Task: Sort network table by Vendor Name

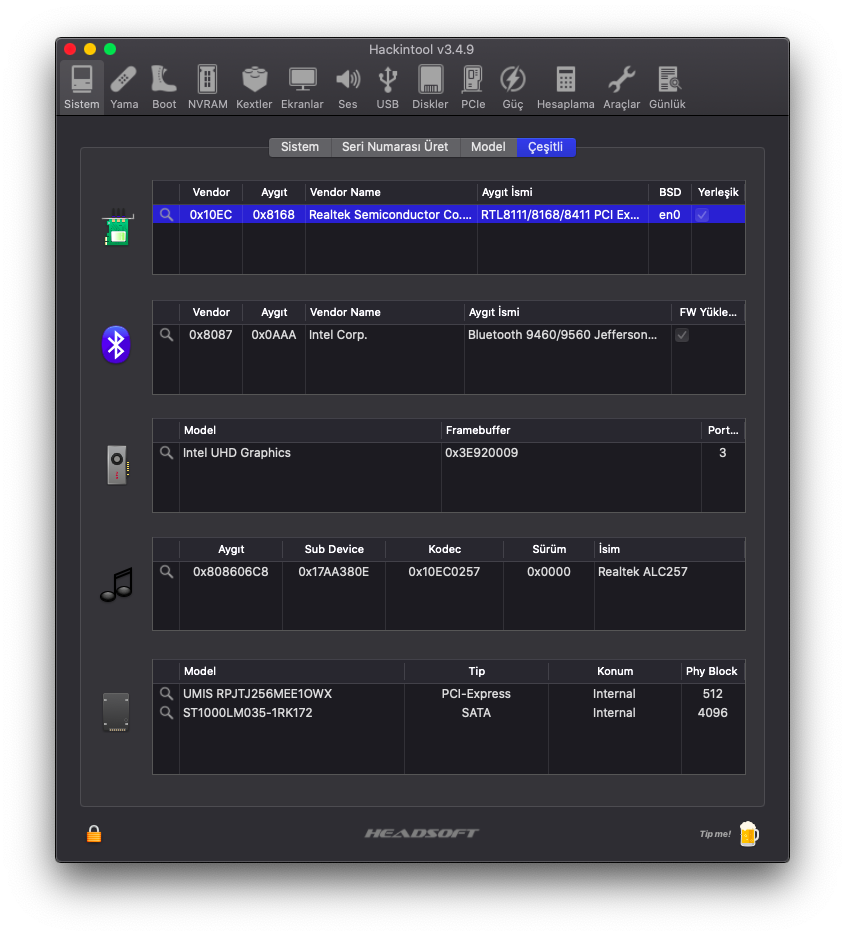Action: [x=391, y=192]
